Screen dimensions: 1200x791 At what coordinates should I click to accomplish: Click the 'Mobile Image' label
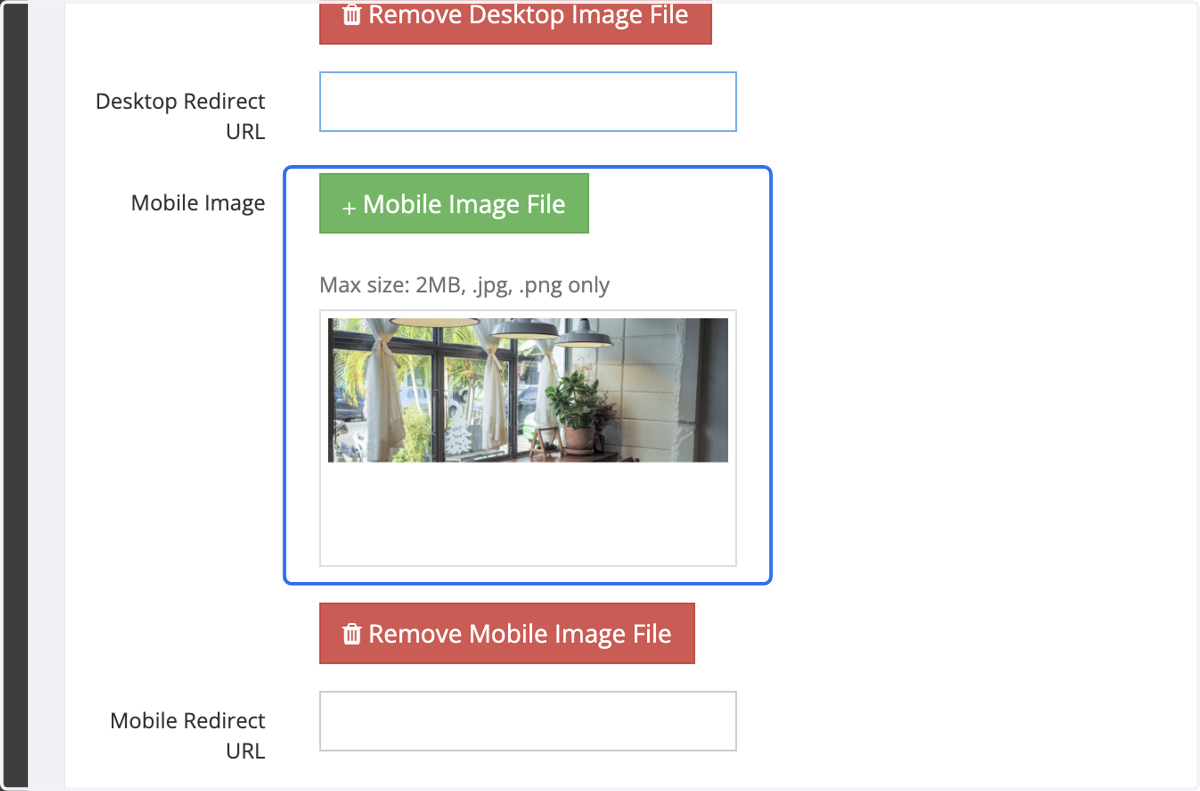click(x=198, y=203)
